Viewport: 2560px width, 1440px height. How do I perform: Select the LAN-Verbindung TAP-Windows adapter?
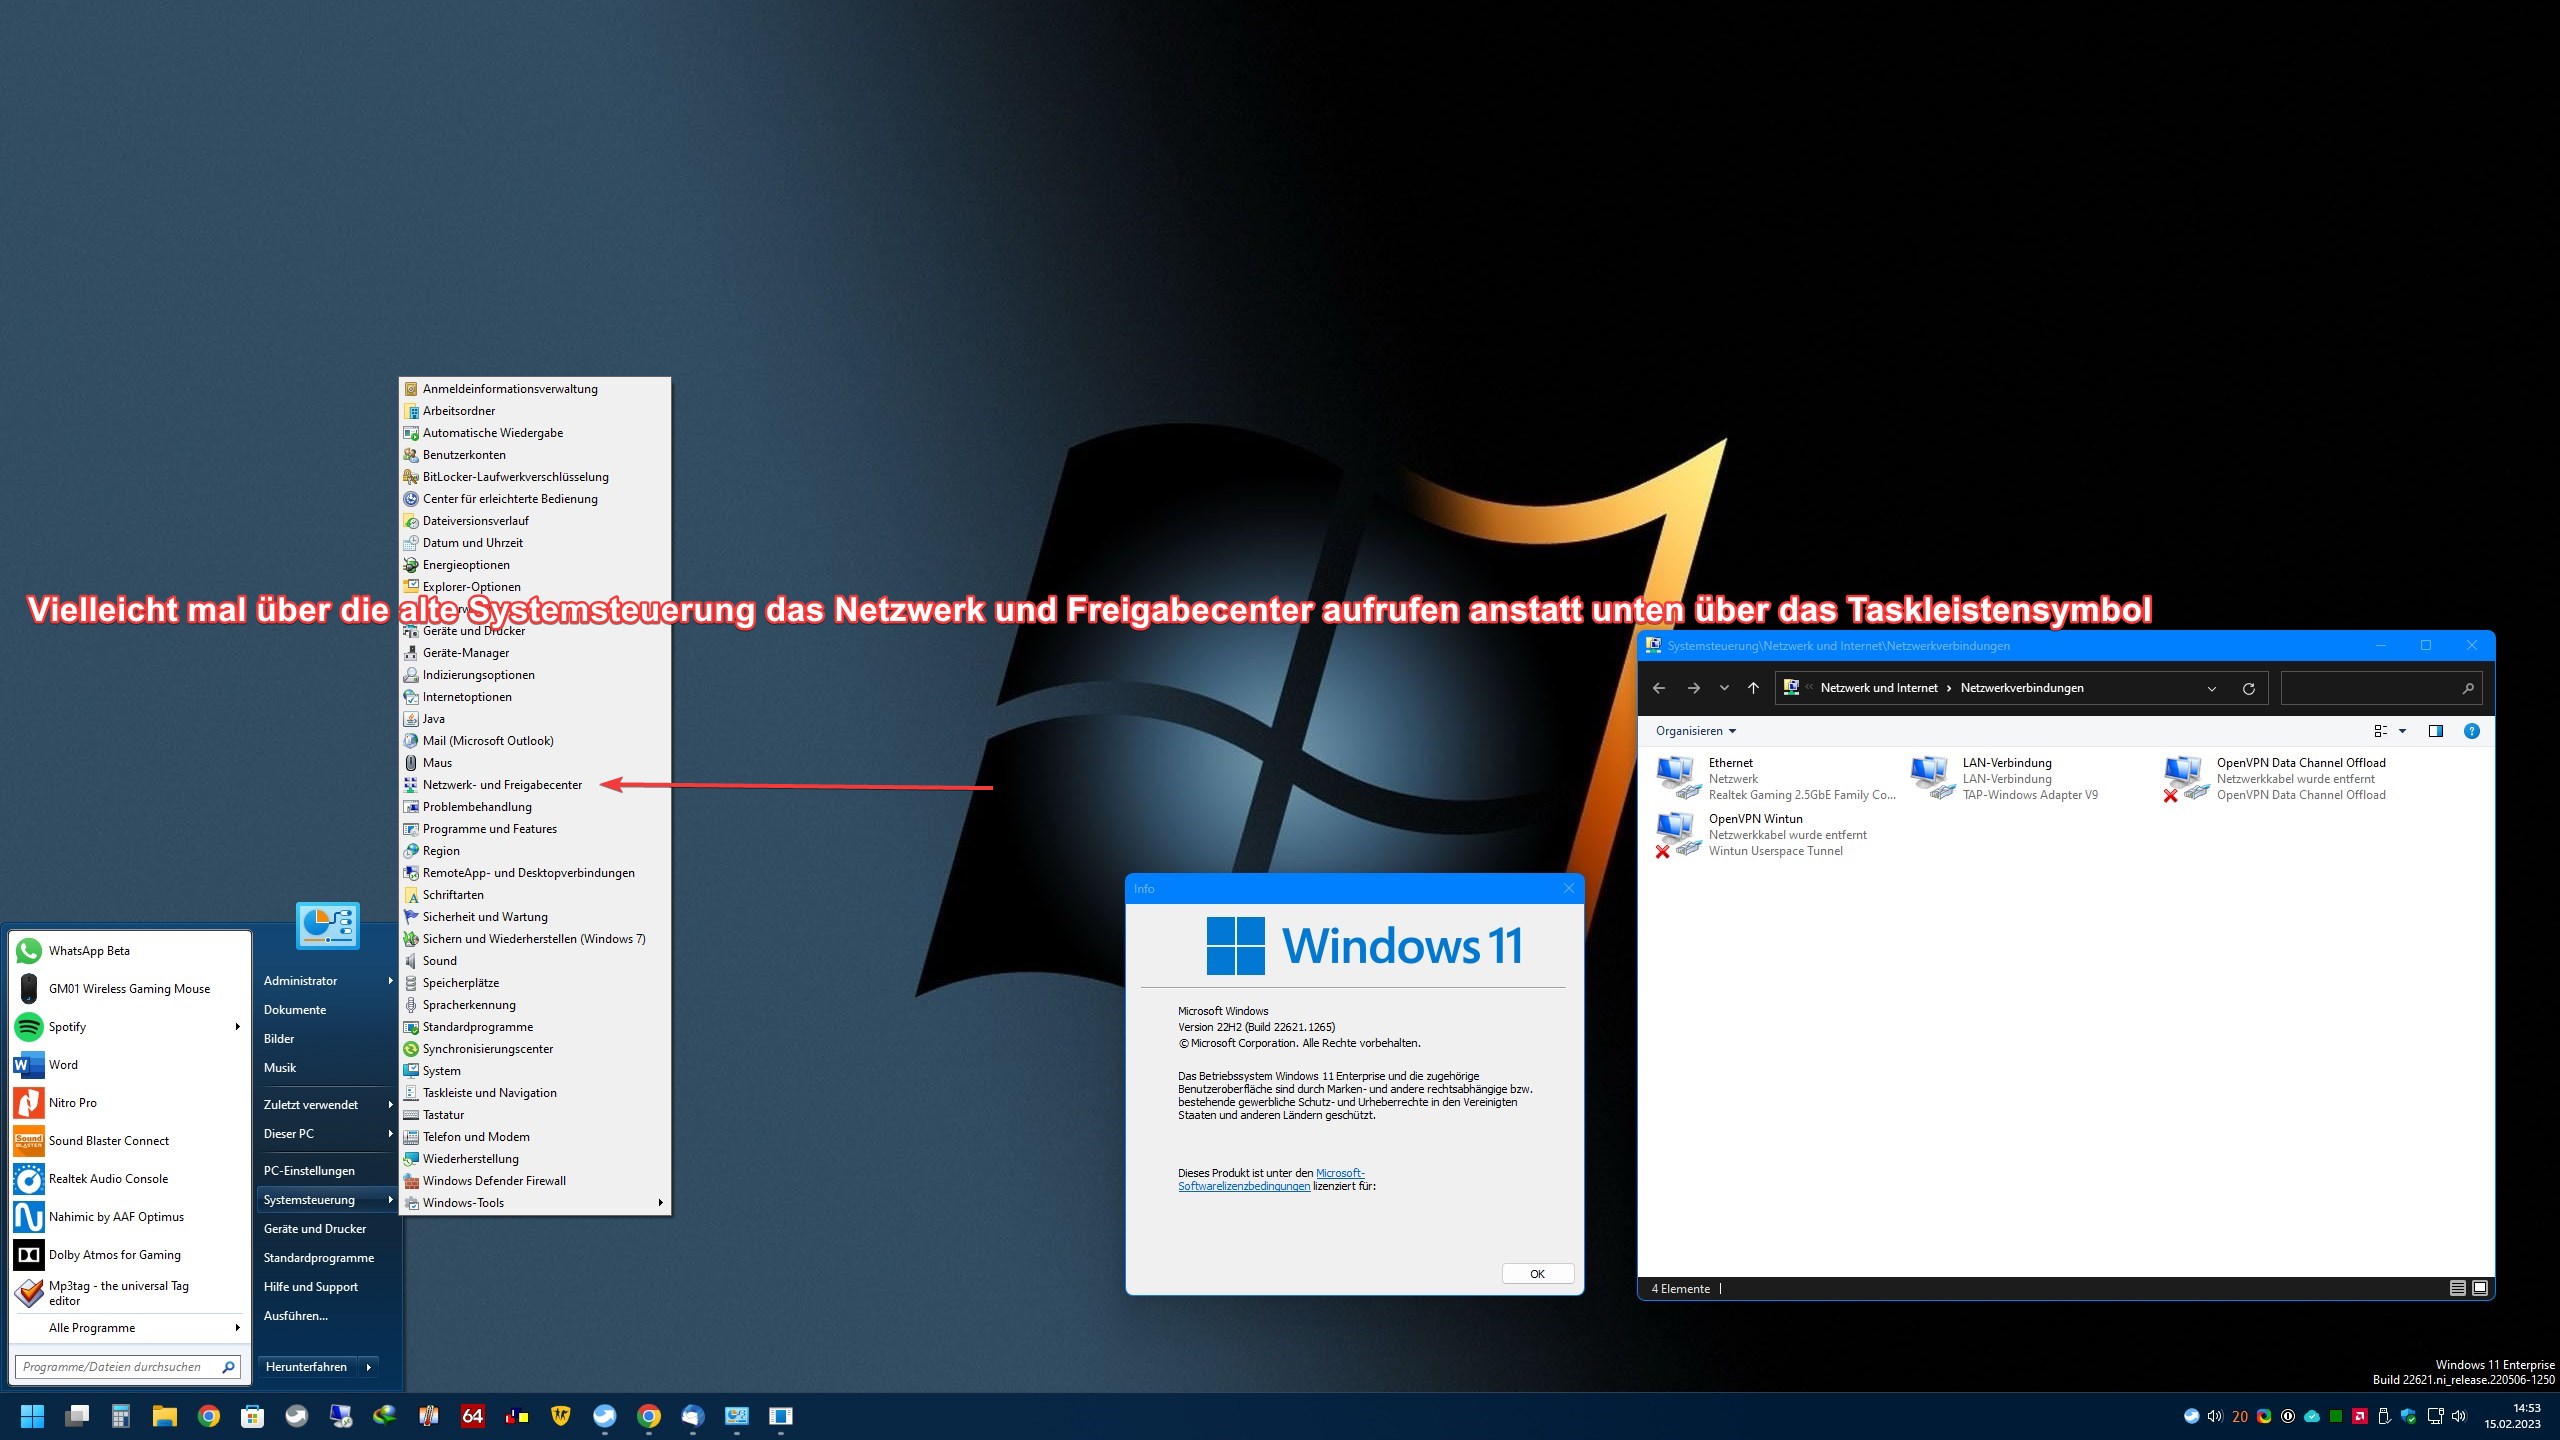2006,779
